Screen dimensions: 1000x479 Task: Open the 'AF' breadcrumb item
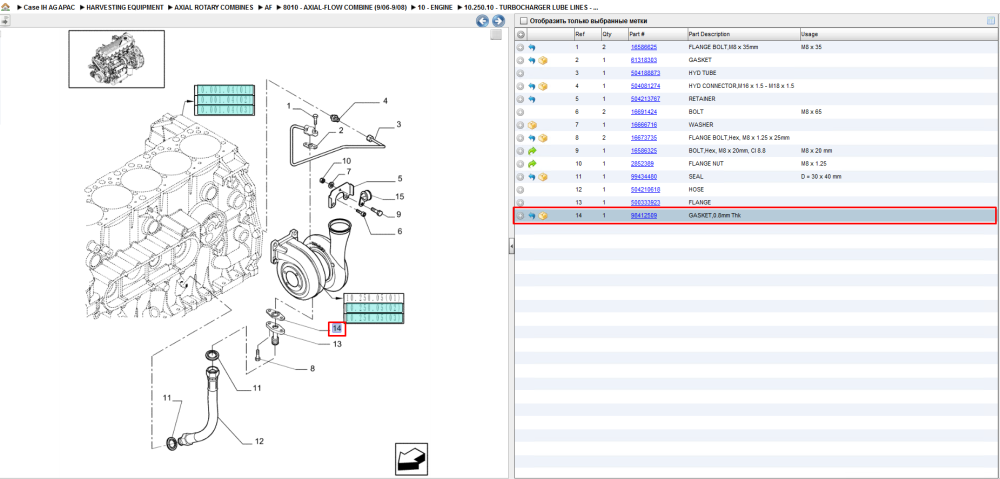click(x=268, y=7)
